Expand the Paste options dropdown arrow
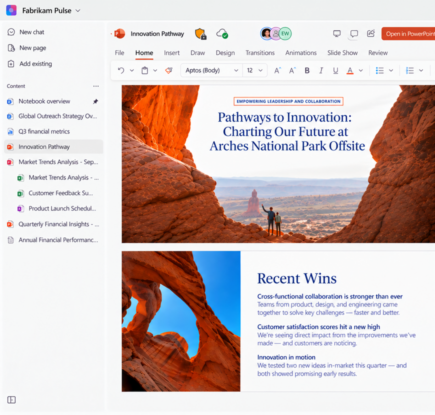 coord(155,70)
